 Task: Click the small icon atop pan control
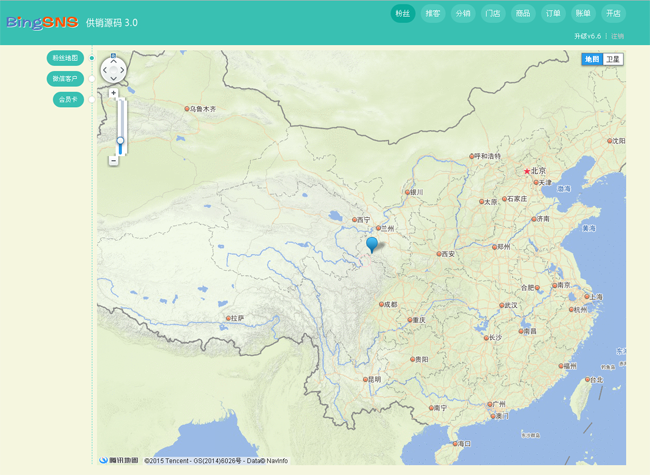[x=113, y=55]
